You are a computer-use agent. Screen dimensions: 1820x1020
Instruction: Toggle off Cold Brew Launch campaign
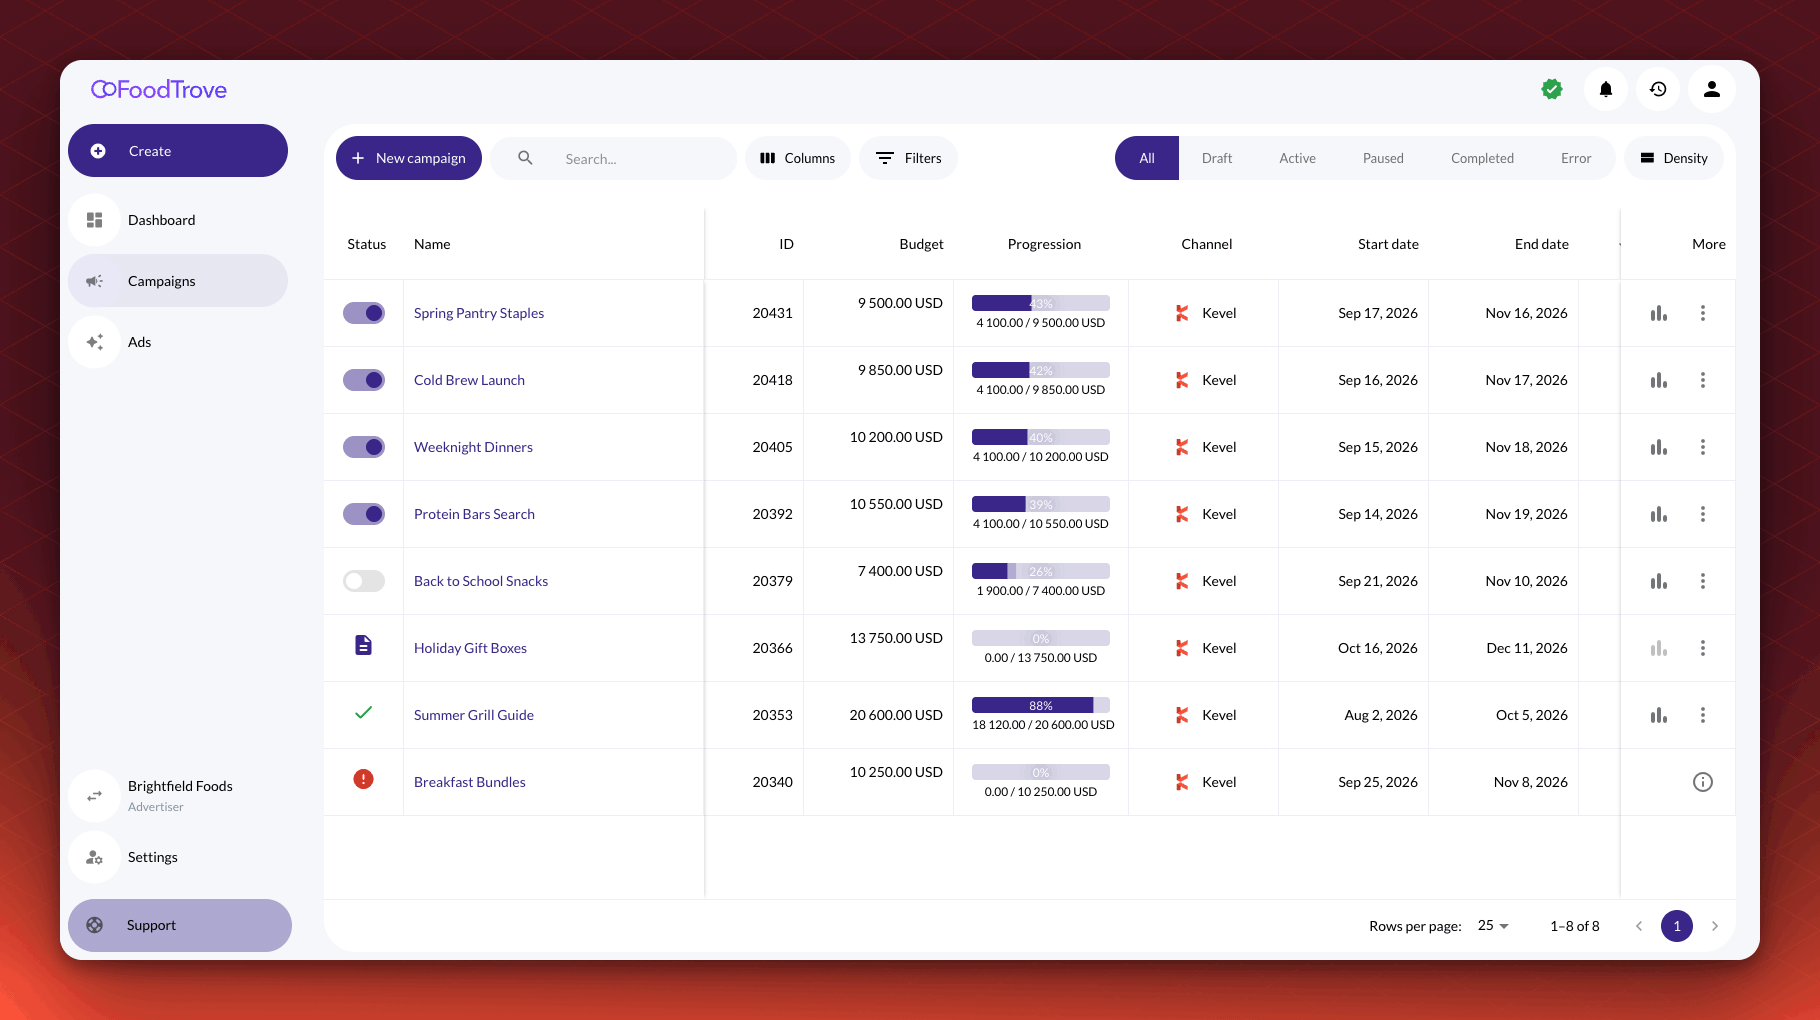[364, 380]
